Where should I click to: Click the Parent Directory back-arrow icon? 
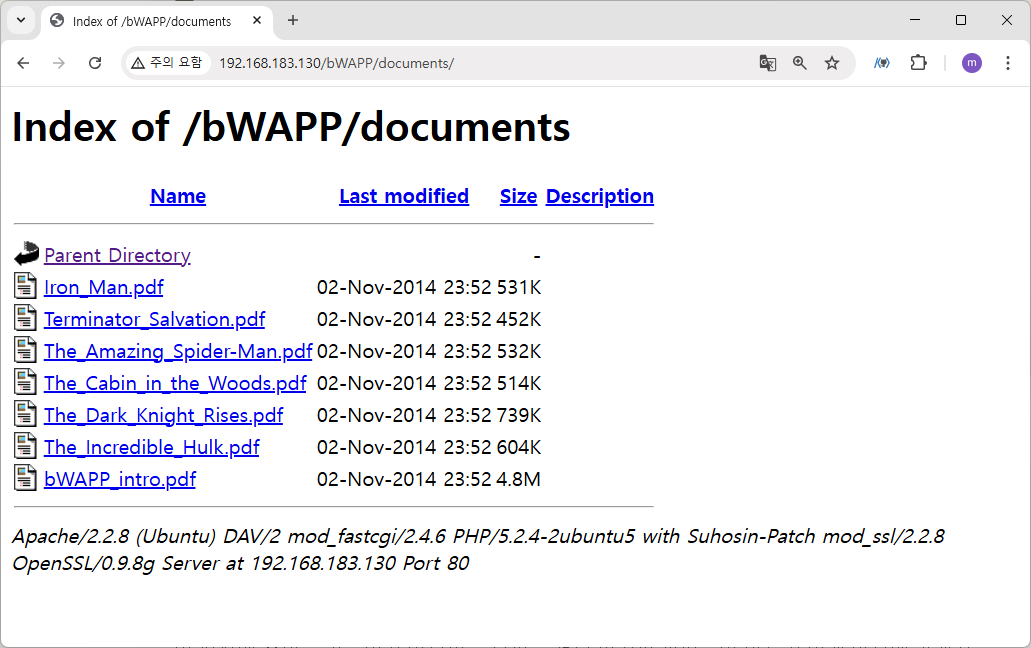point(26,254)
